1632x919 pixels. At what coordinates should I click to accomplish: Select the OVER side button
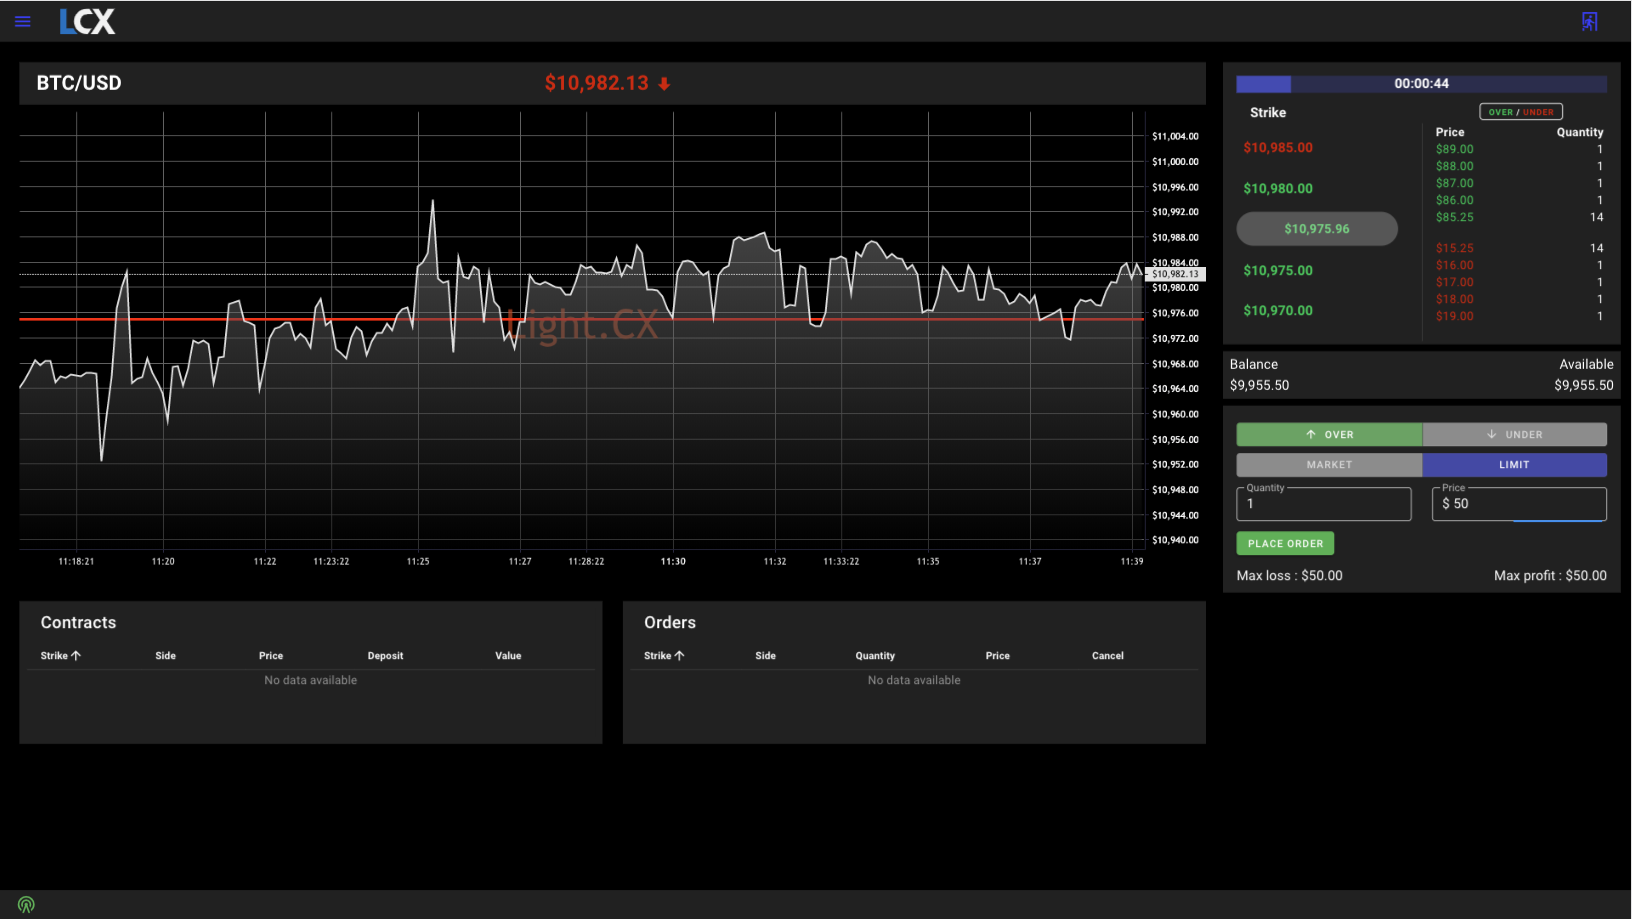click(x=1329, y=434)
